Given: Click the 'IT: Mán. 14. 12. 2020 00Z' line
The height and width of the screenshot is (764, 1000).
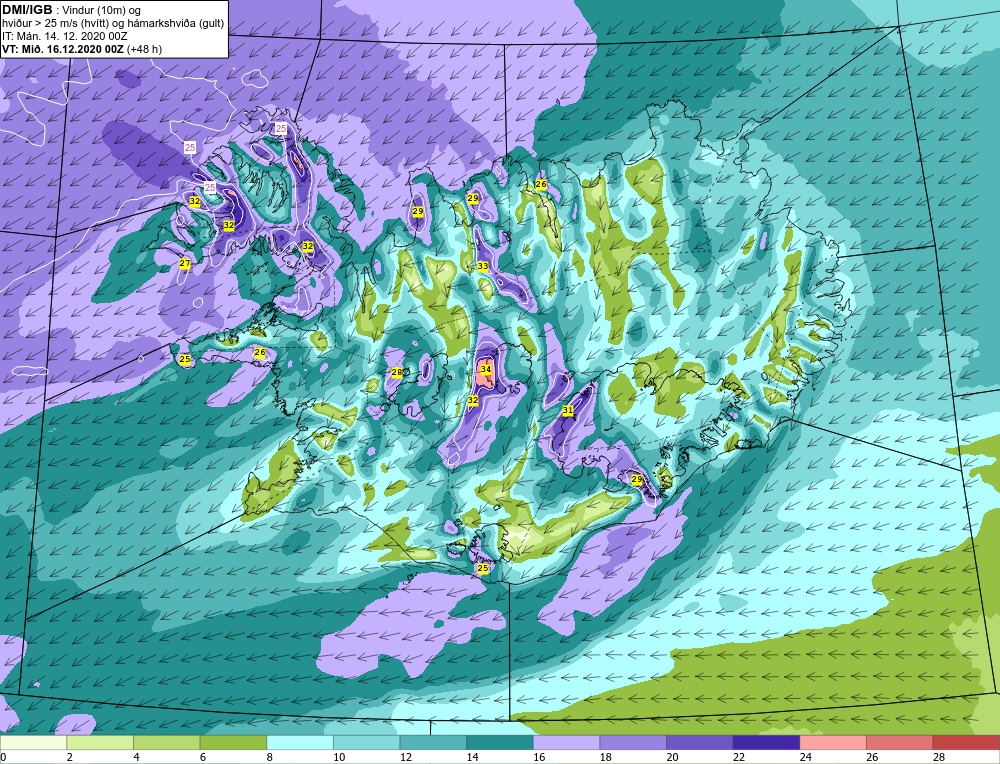Looking at the screenshot, I should pos(64,36).
